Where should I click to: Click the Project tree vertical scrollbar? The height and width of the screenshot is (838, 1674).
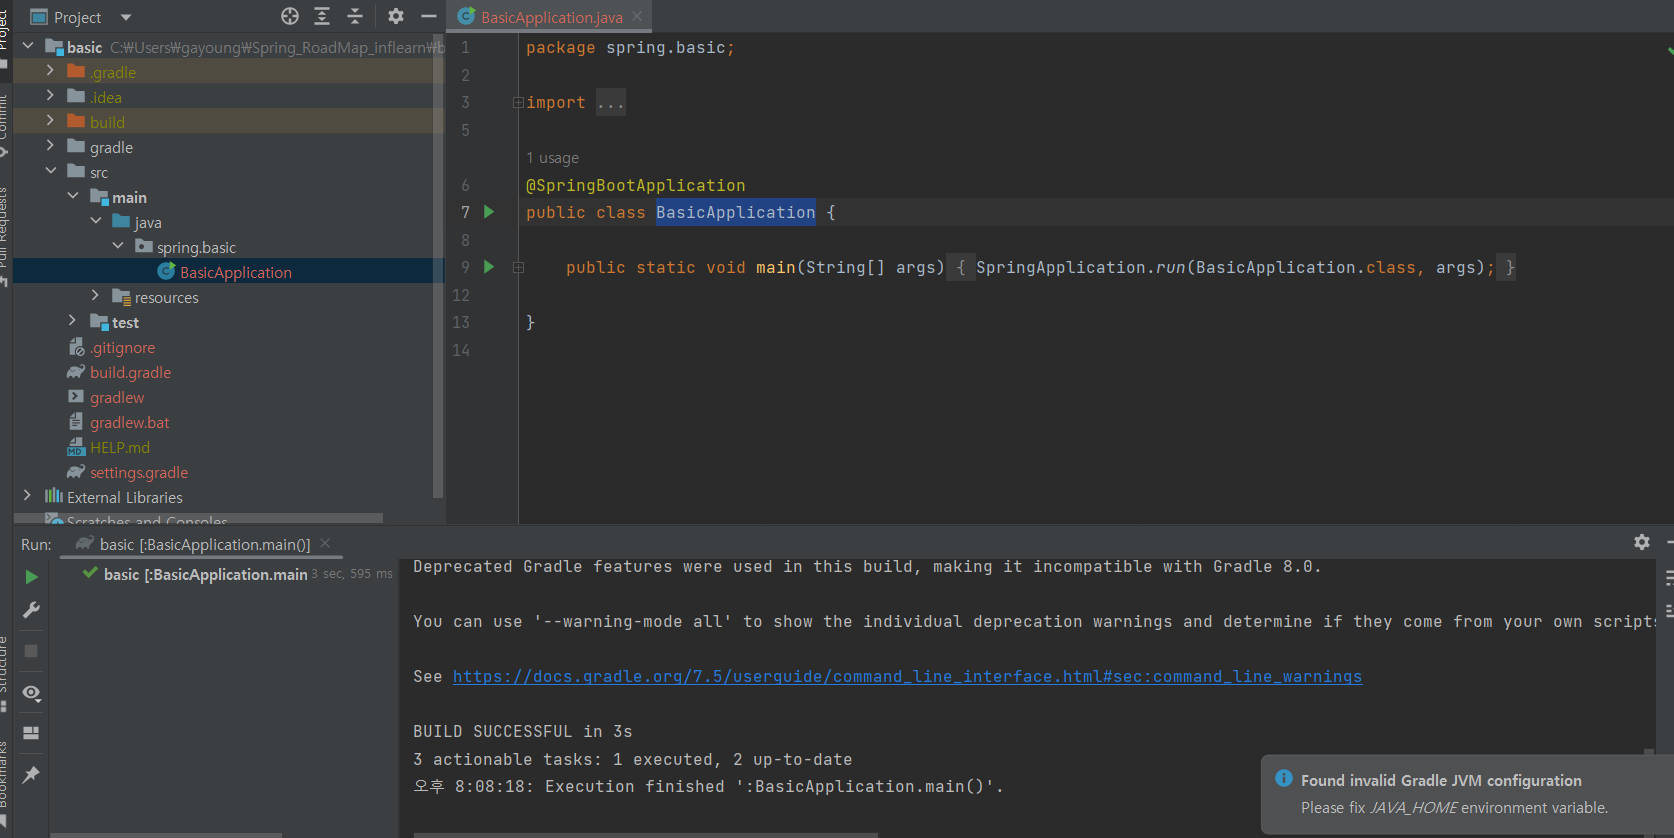click(437, 268)
